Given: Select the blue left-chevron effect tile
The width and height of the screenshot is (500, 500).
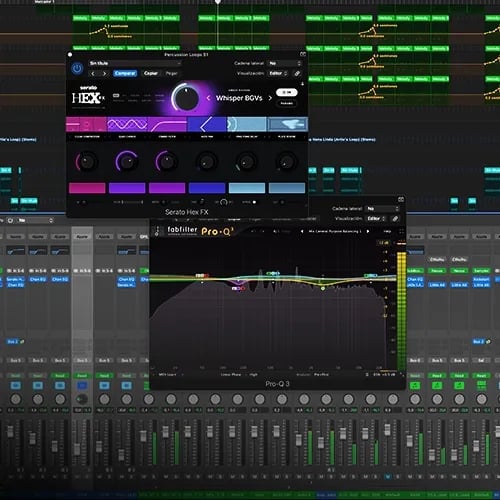Looking at the screenshot, I should pyautogui.click(x=207, y=124).
